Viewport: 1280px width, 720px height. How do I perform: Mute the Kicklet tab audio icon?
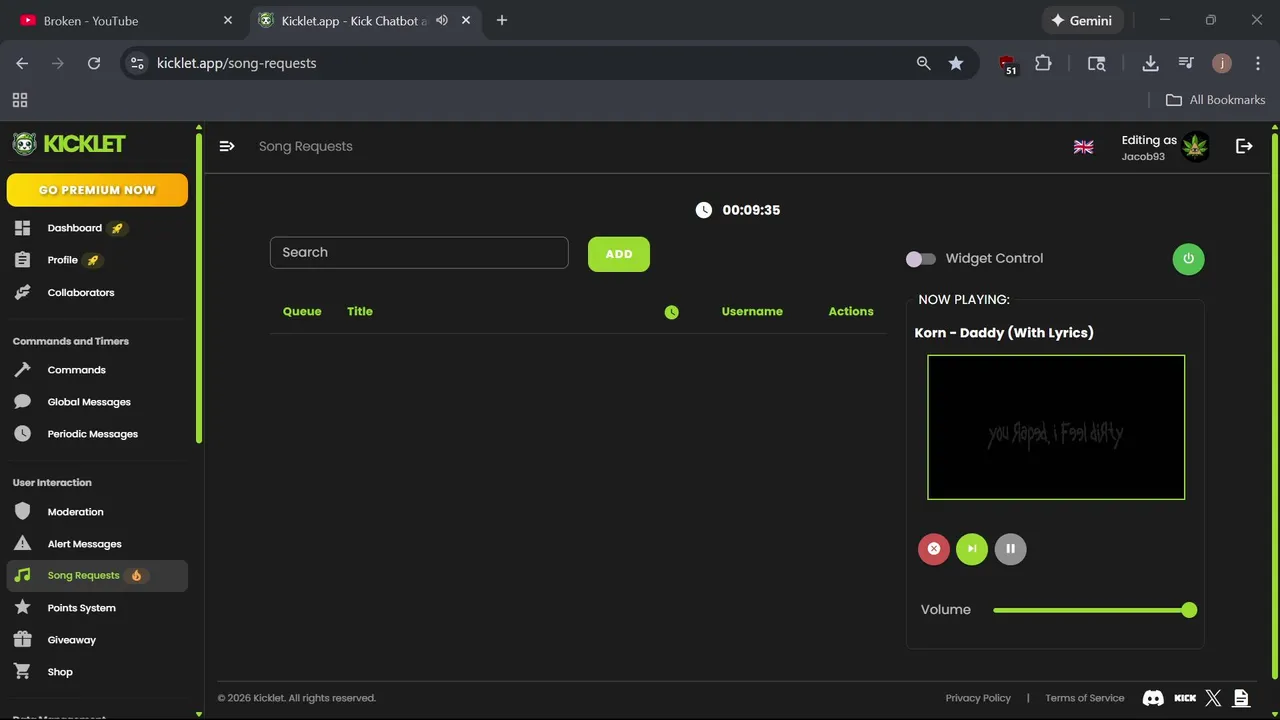[x=442, y=20]
